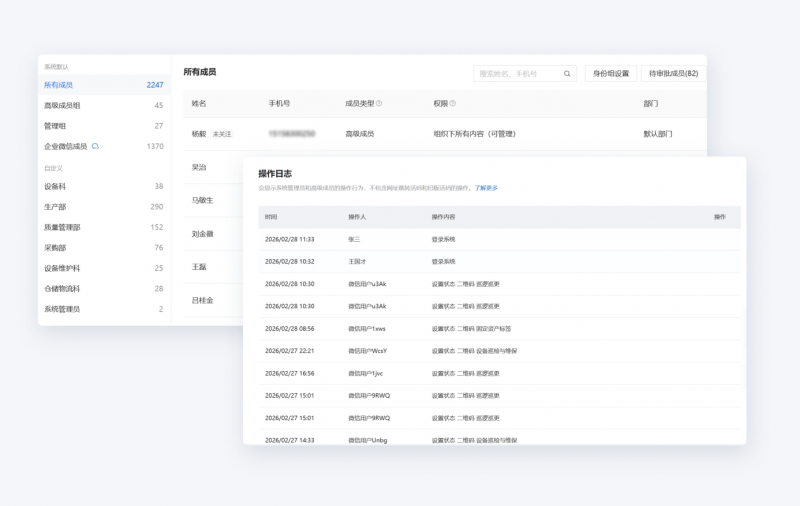Click help icon beside 成员类型 column
The image size is (800, 506).
point(379,103)
